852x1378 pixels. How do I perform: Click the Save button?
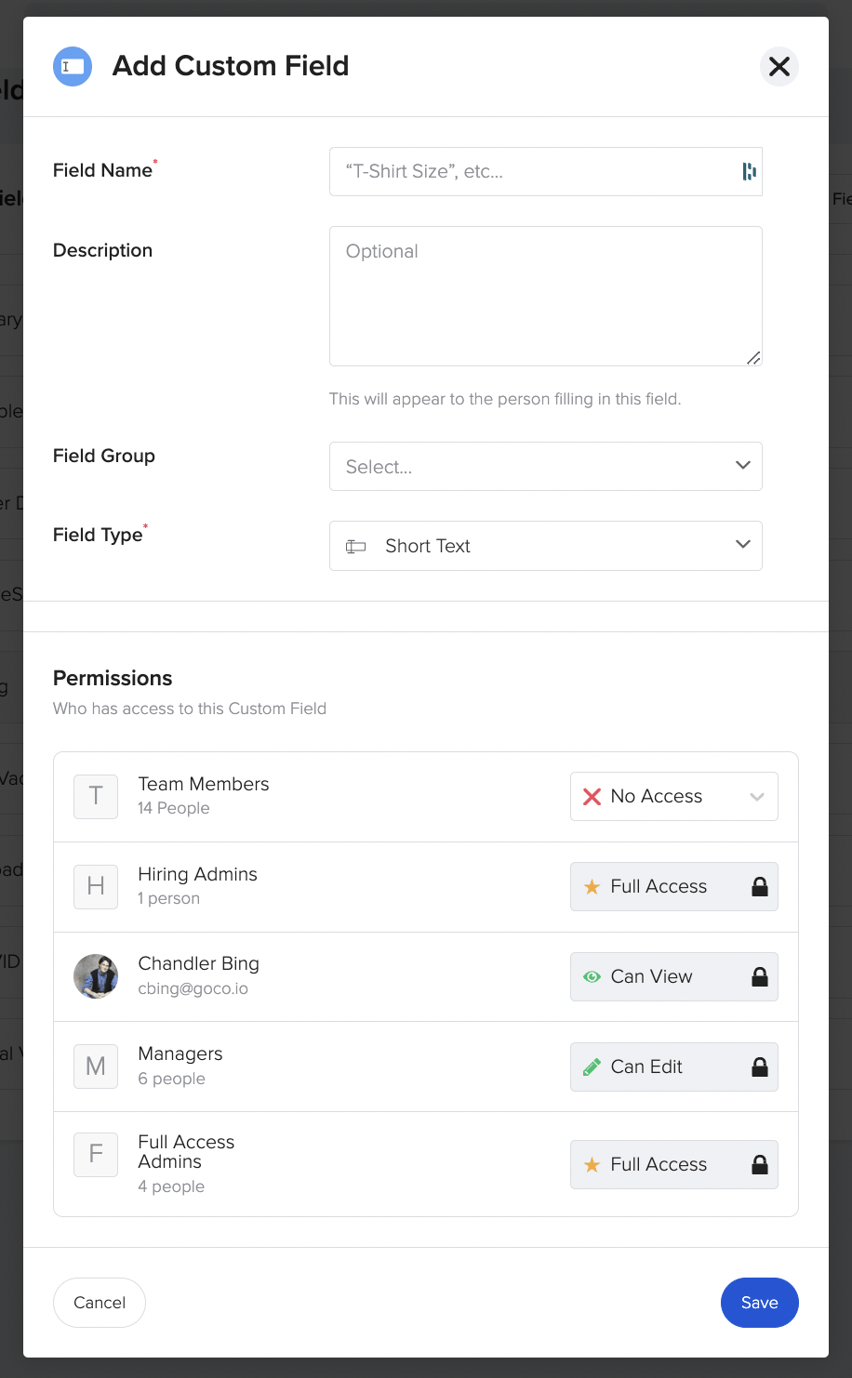pos(759,1302)
